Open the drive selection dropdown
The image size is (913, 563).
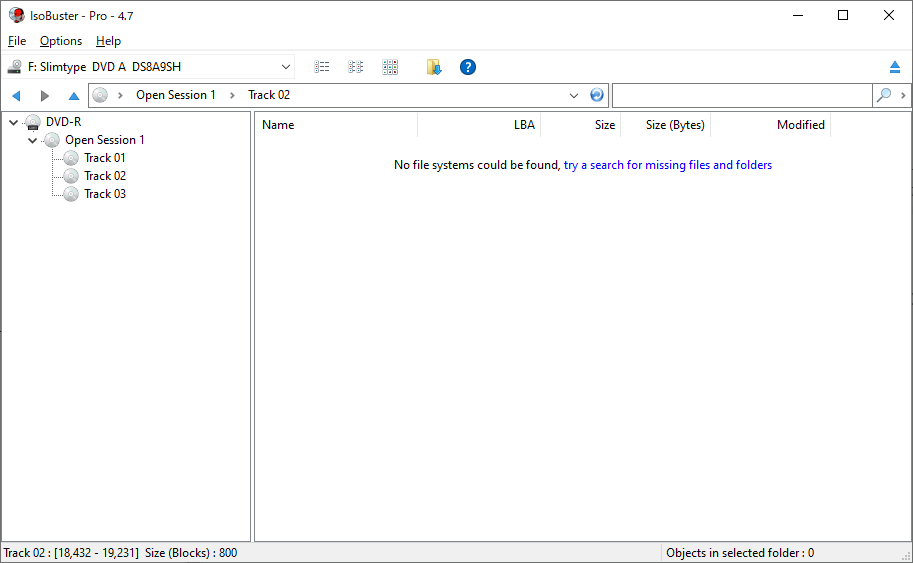tap(285, 67)
